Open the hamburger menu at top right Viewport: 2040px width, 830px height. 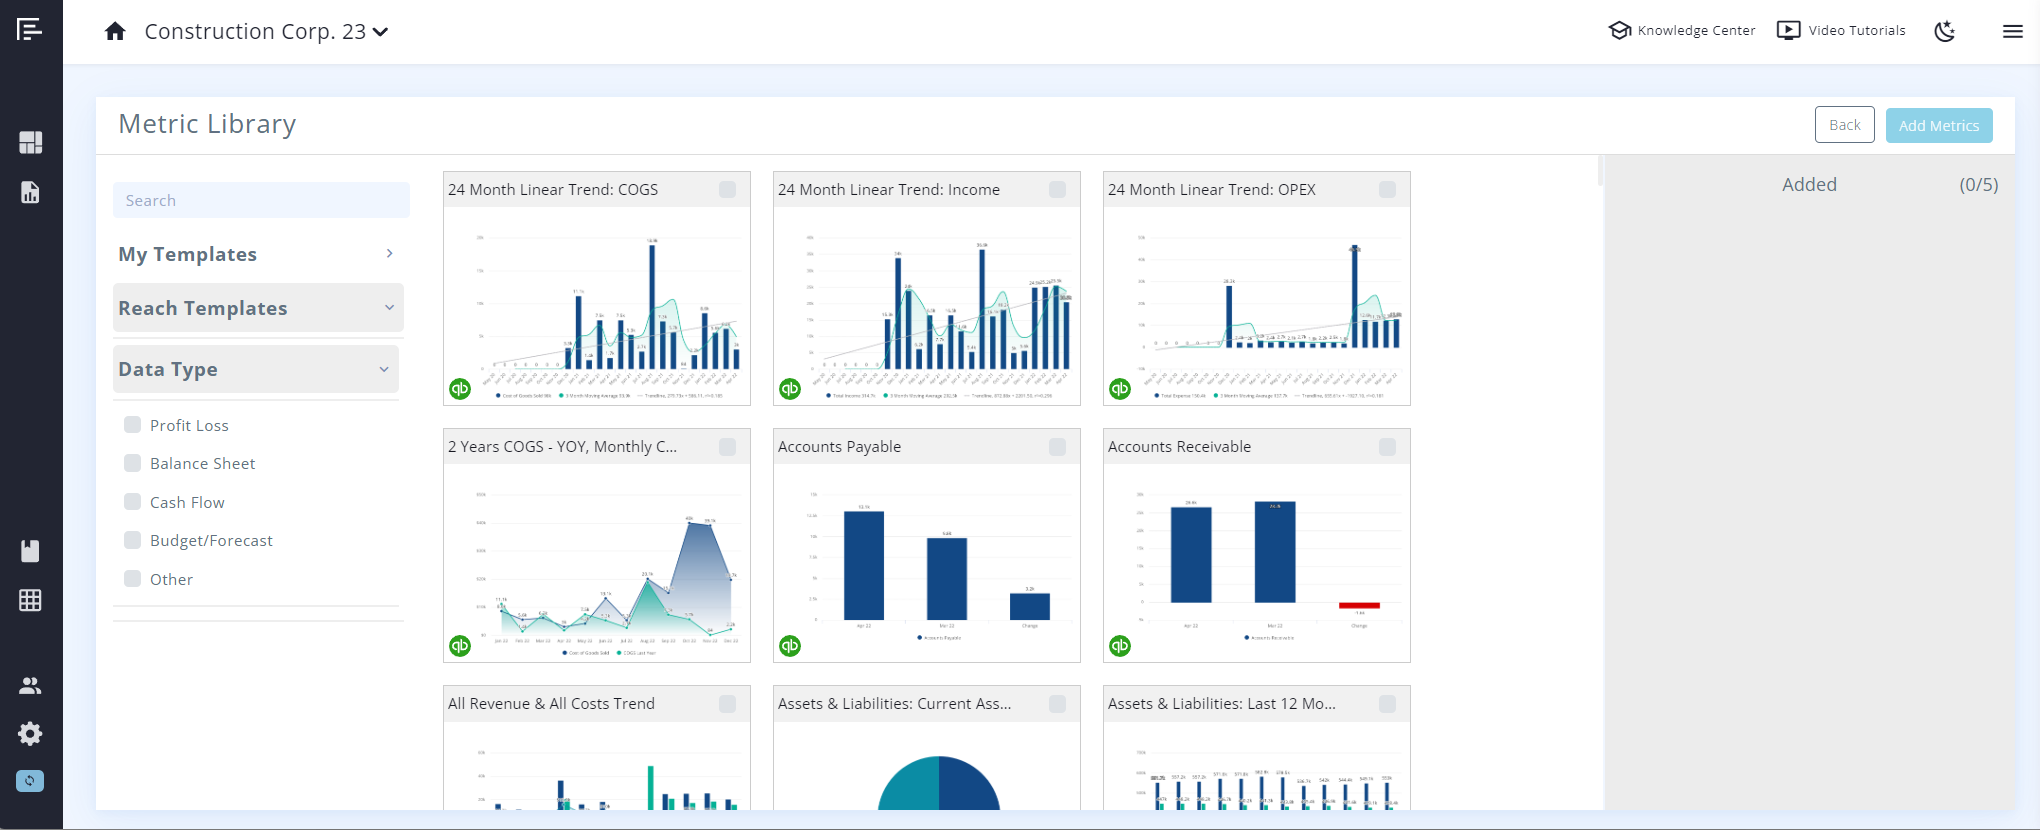(x=2013, y=31)
